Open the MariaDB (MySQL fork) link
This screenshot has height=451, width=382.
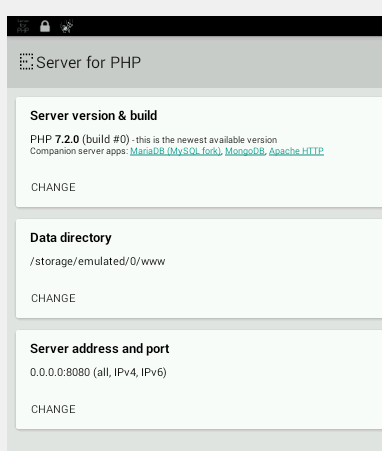coord(175,151)
